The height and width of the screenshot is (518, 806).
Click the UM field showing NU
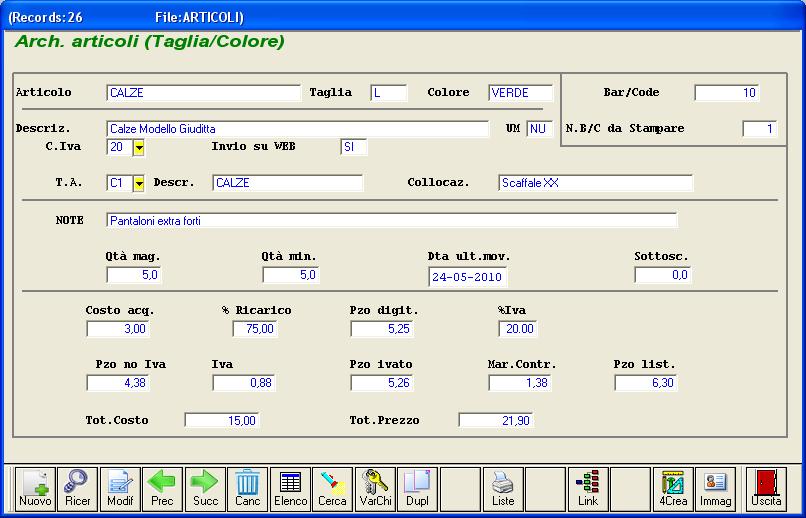click(540, 129)
